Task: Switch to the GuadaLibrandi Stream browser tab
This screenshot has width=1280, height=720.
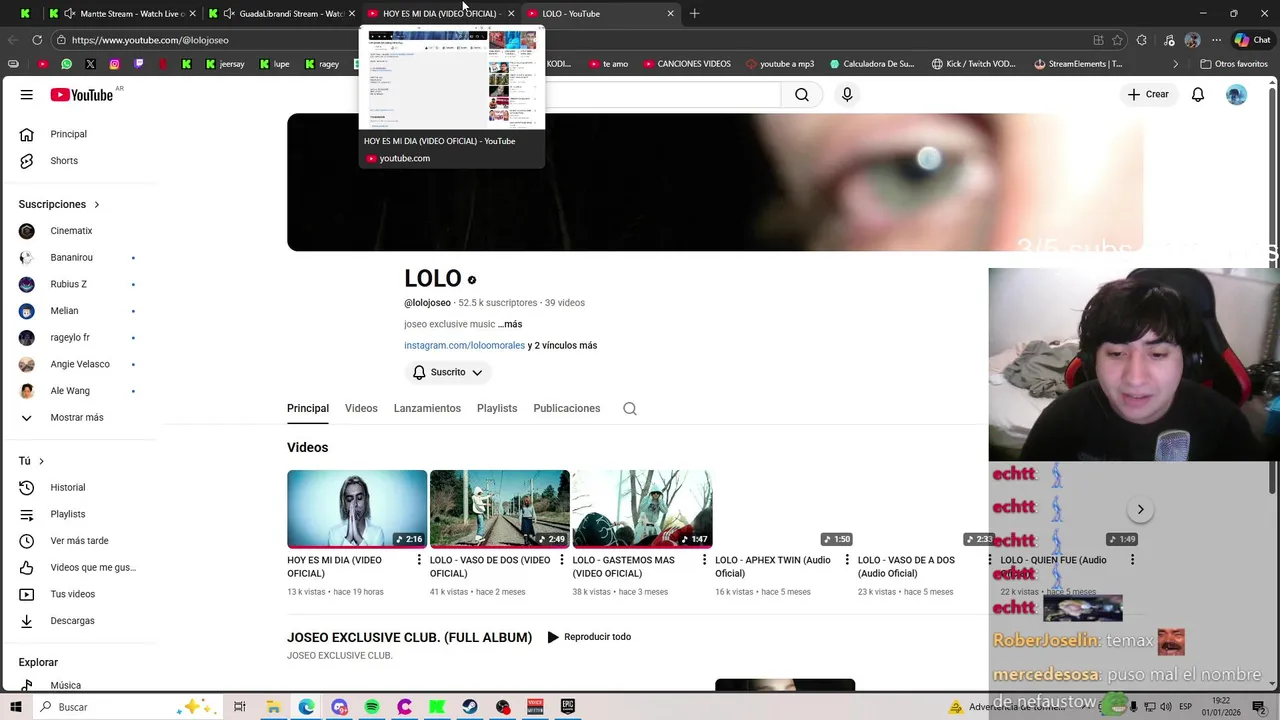Action: (281, 13)
